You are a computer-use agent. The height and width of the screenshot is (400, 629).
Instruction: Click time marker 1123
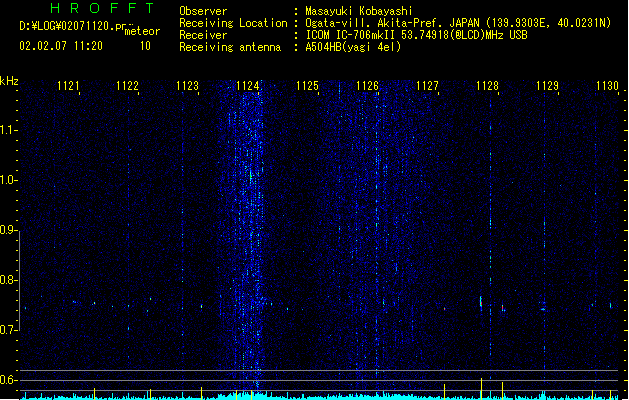point(187,85)
